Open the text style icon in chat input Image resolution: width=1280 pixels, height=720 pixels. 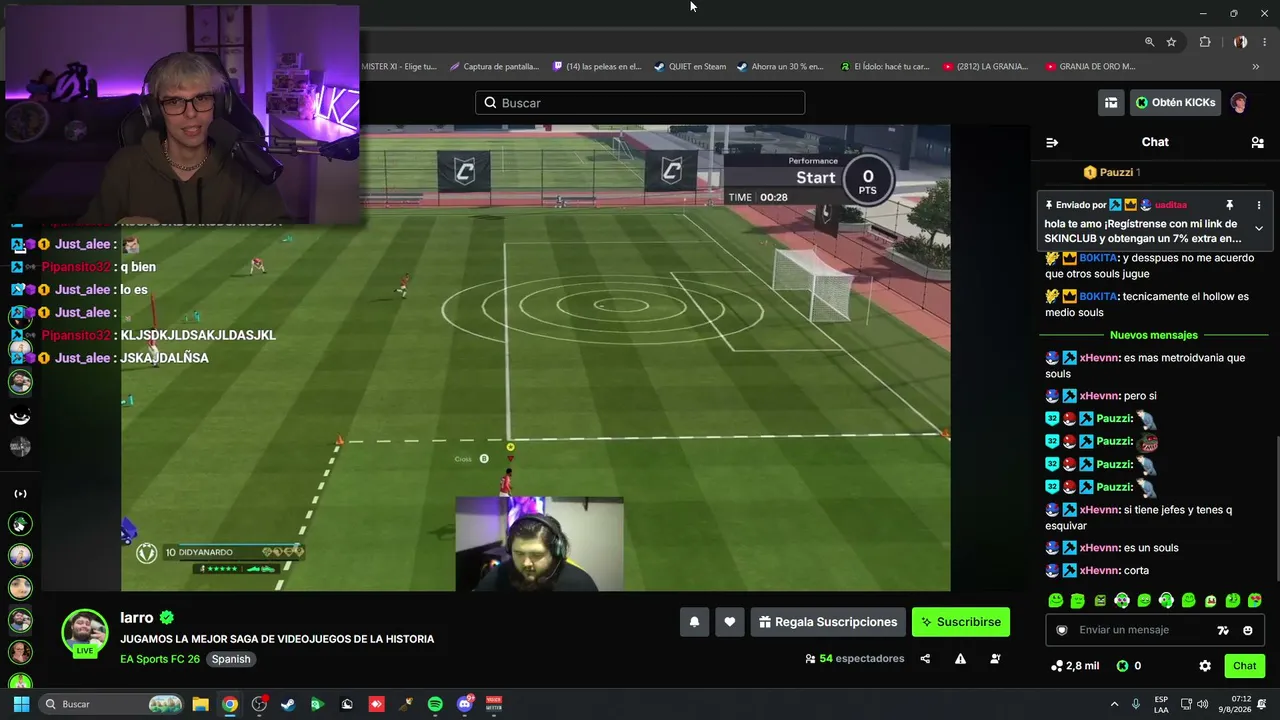pos(1222,630)
